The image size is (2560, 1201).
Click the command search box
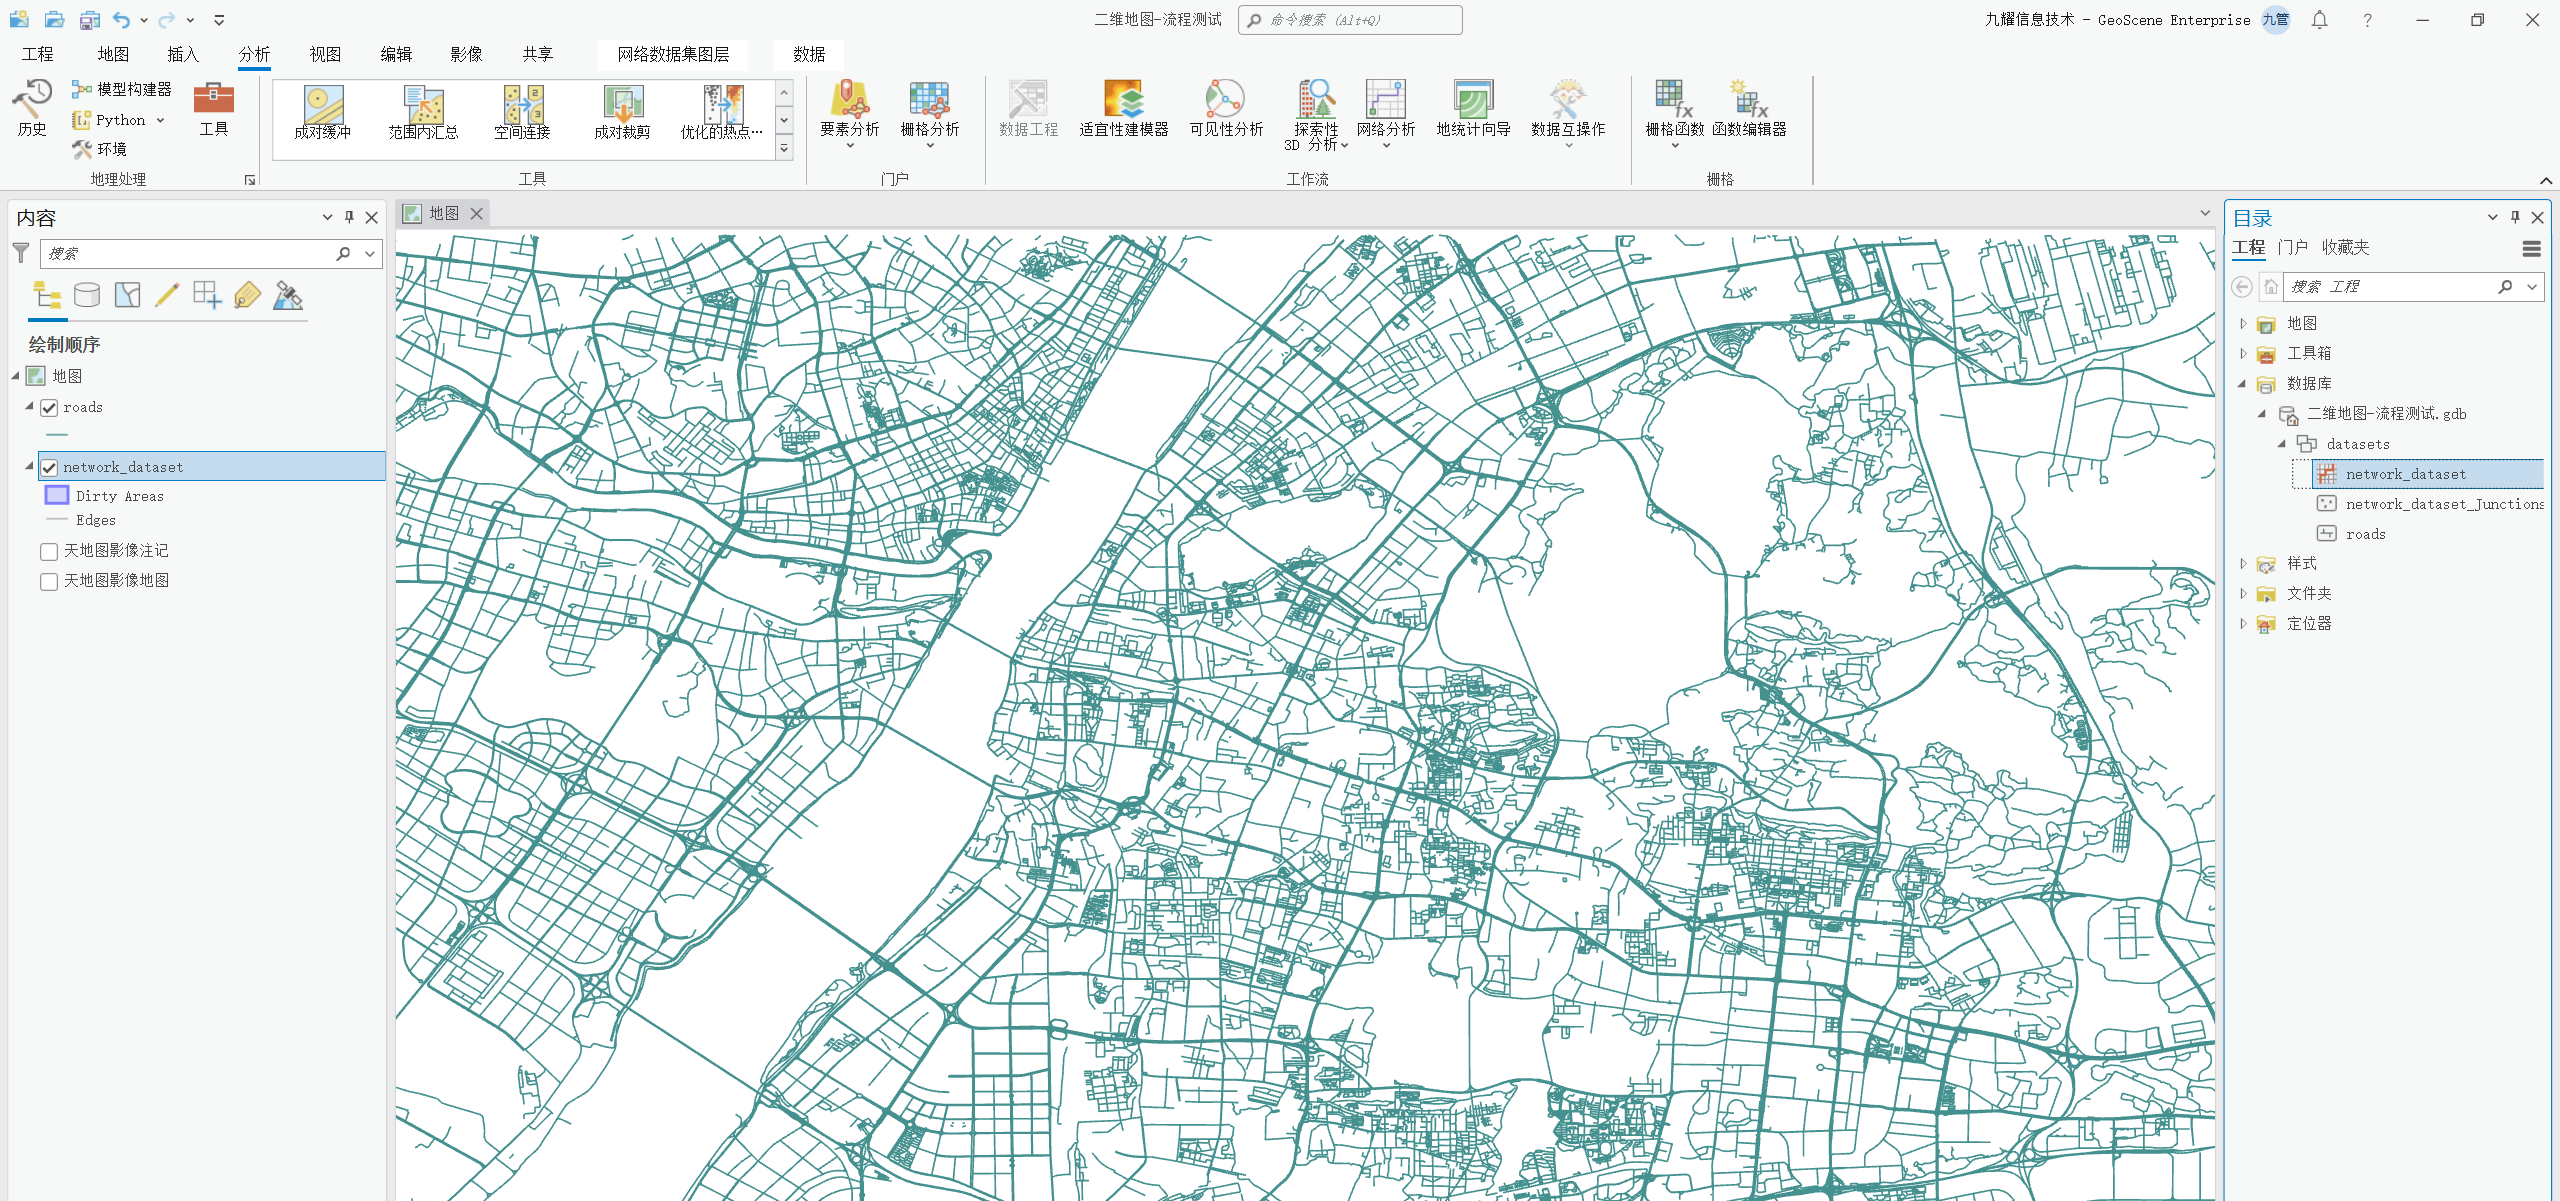[x=1350, y=20]
